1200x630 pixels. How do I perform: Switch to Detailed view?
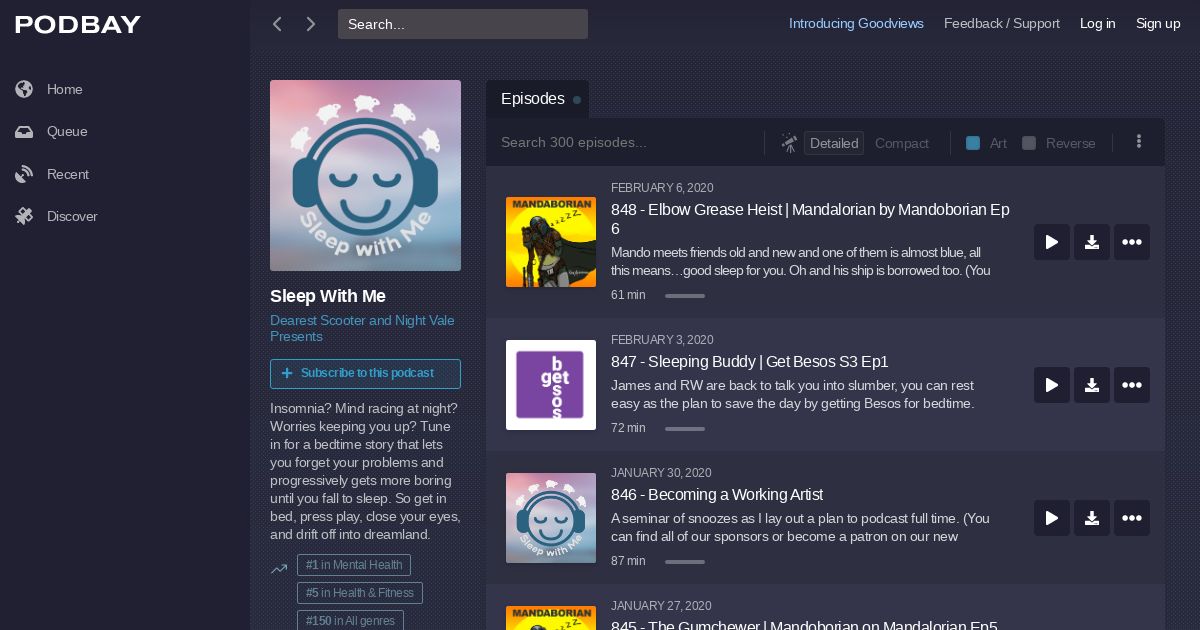[834, 143]
